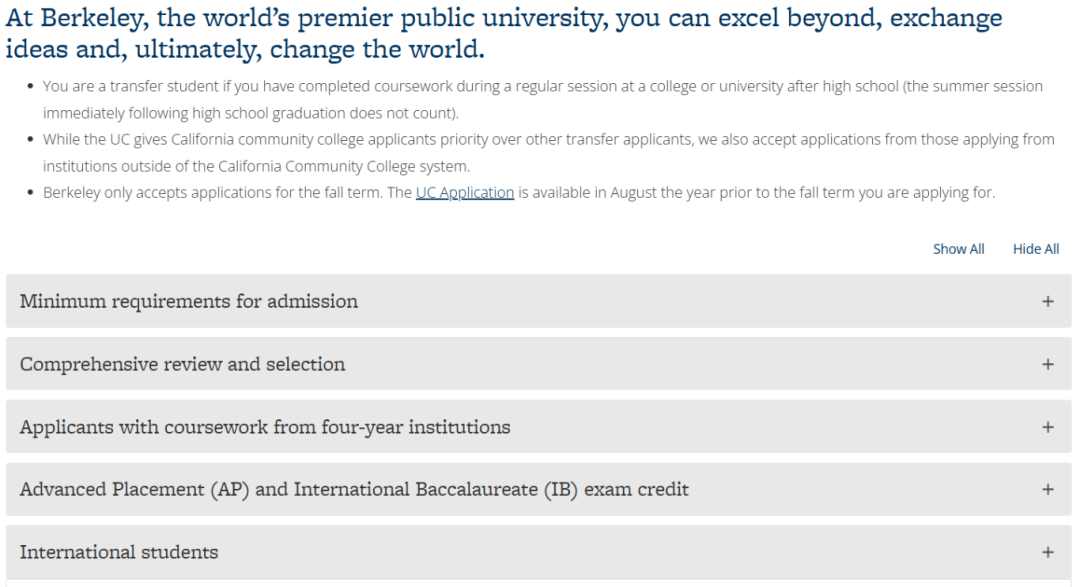
Task: Click heading line "ideas and, ultimately, change the world"
Action: pos(244,50)
